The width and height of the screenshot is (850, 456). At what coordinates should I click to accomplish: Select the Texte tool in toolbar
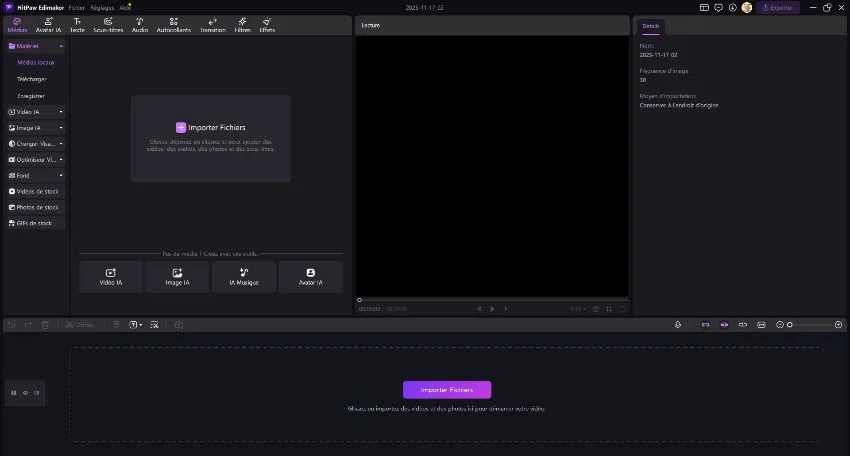[77, 25]
